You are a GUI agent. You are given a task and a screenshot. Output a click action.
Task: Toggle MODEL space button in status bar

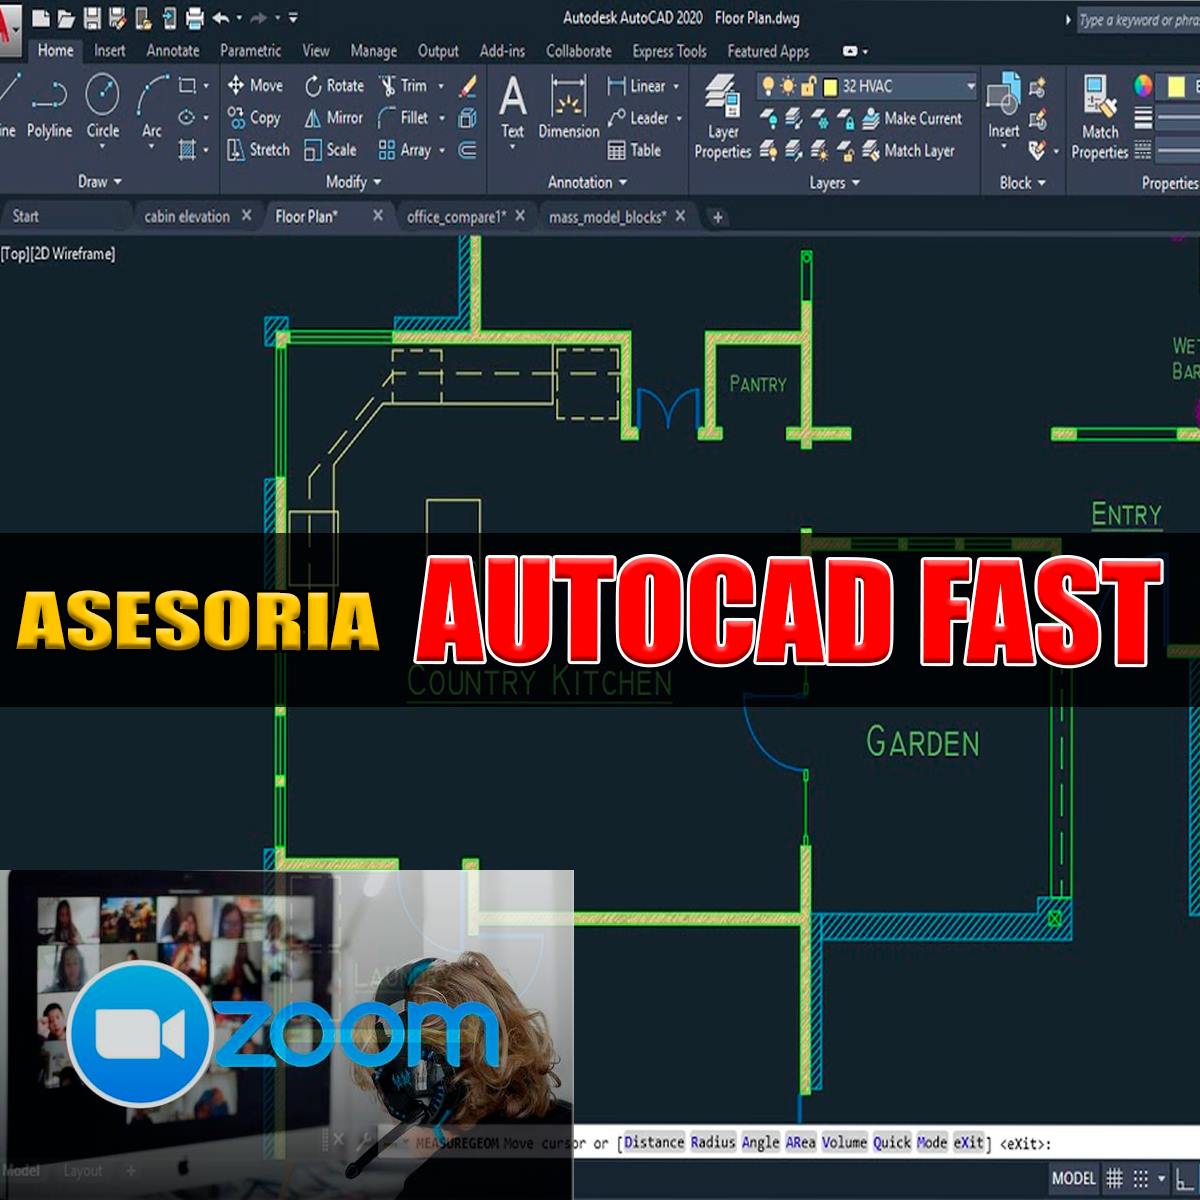coord(1074,1179)
